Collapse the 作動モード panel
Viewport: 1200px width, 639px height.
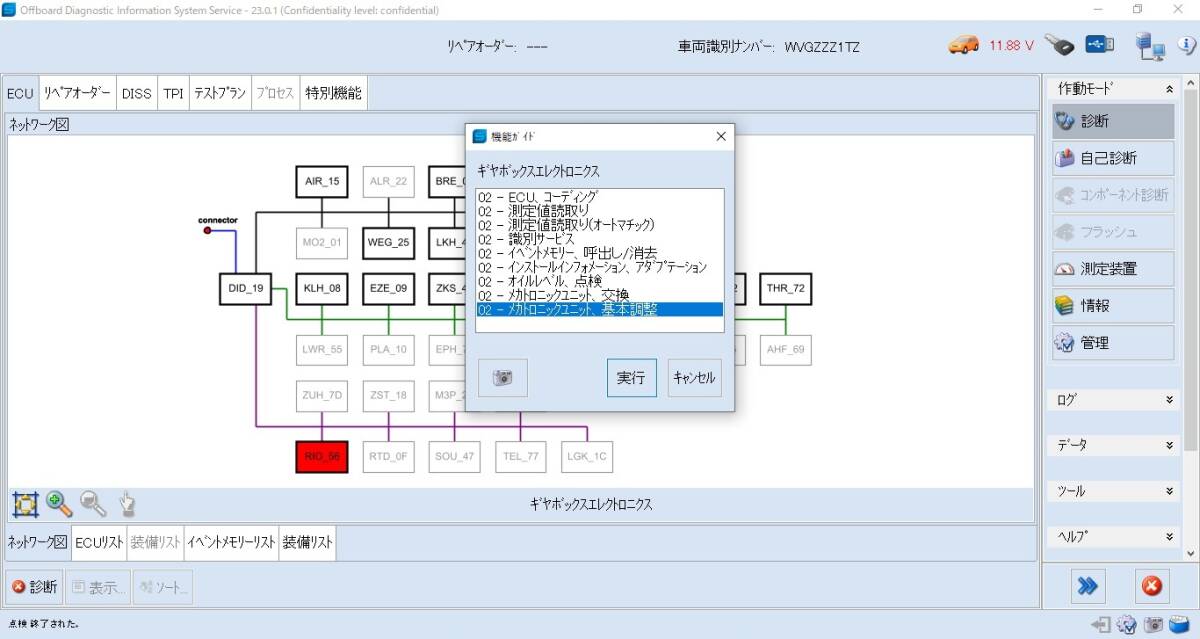coord(1170,89)
